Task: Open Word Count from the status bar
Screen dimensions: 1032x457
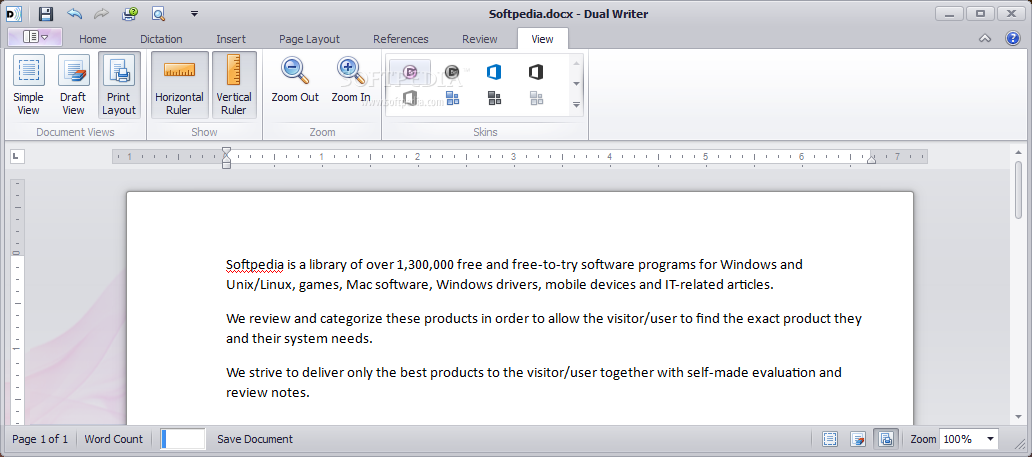Action: pos(113,439)
